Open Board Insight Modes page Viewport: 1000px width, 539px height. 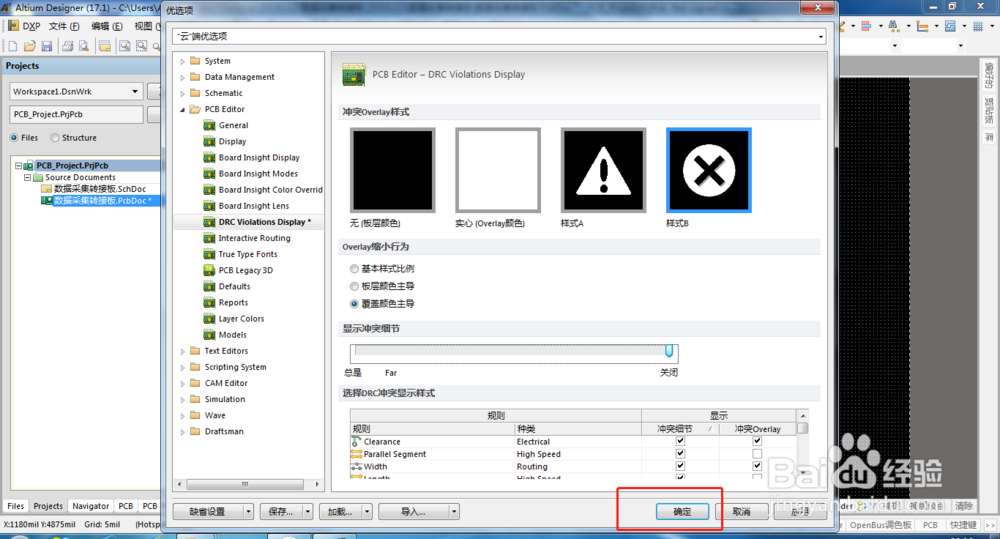click(x=258, y=174)
